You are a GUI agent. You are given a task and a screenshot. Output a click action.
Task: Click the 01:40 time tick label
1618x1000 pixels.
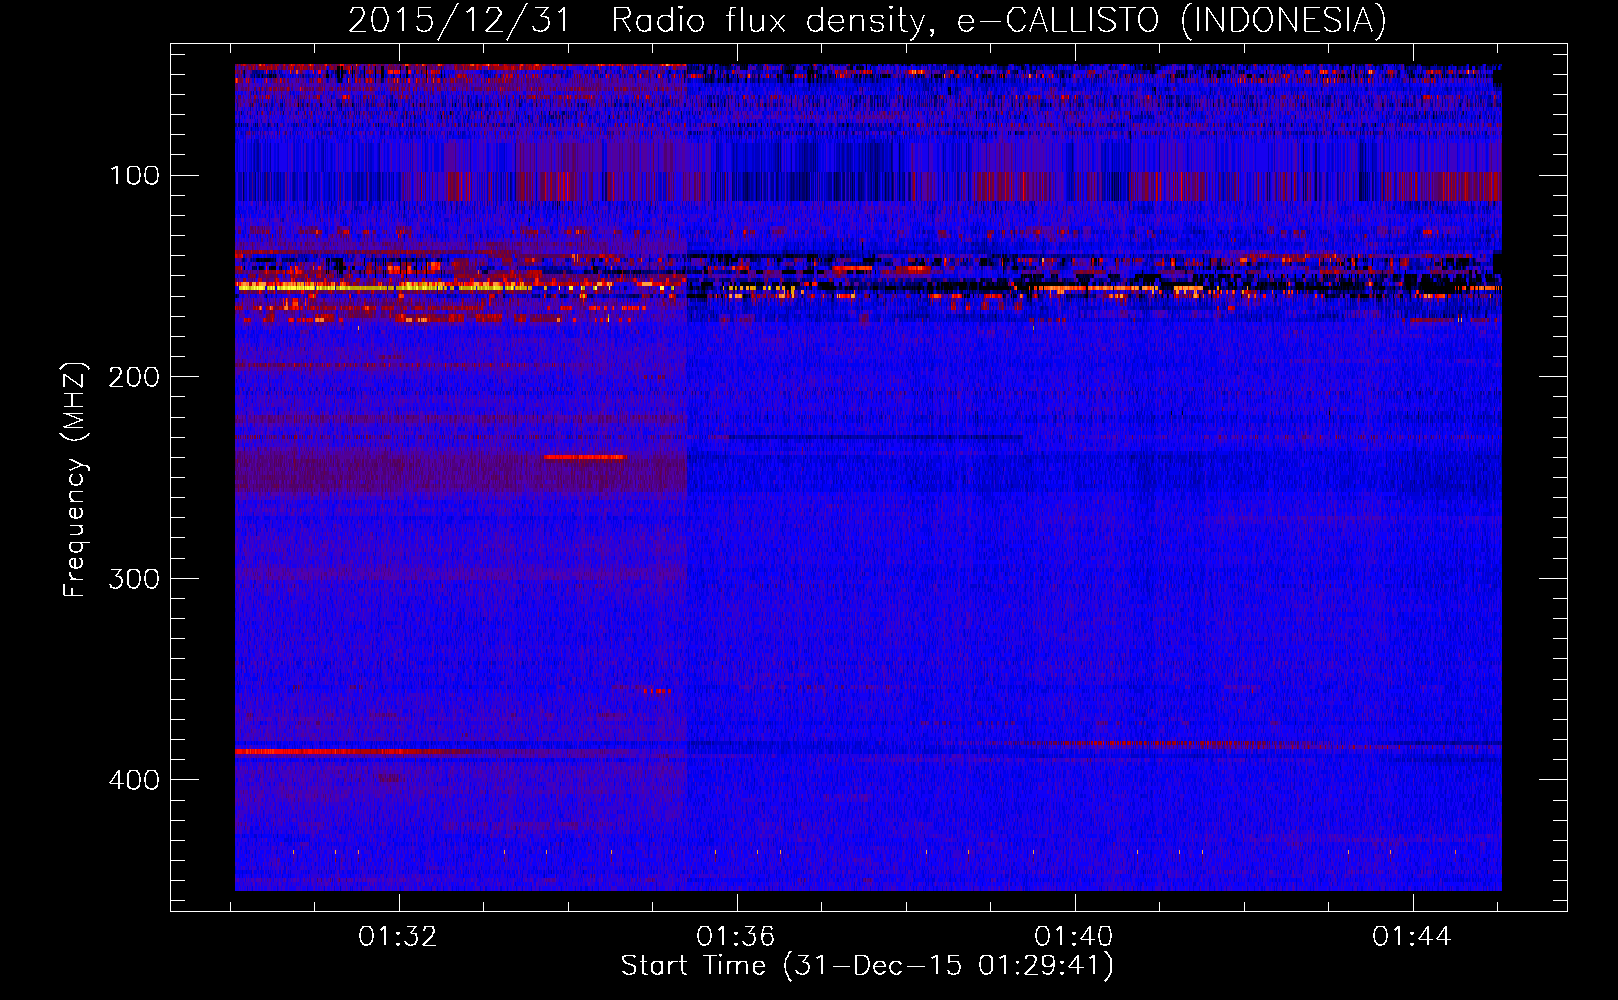[x=1074, y=937]
